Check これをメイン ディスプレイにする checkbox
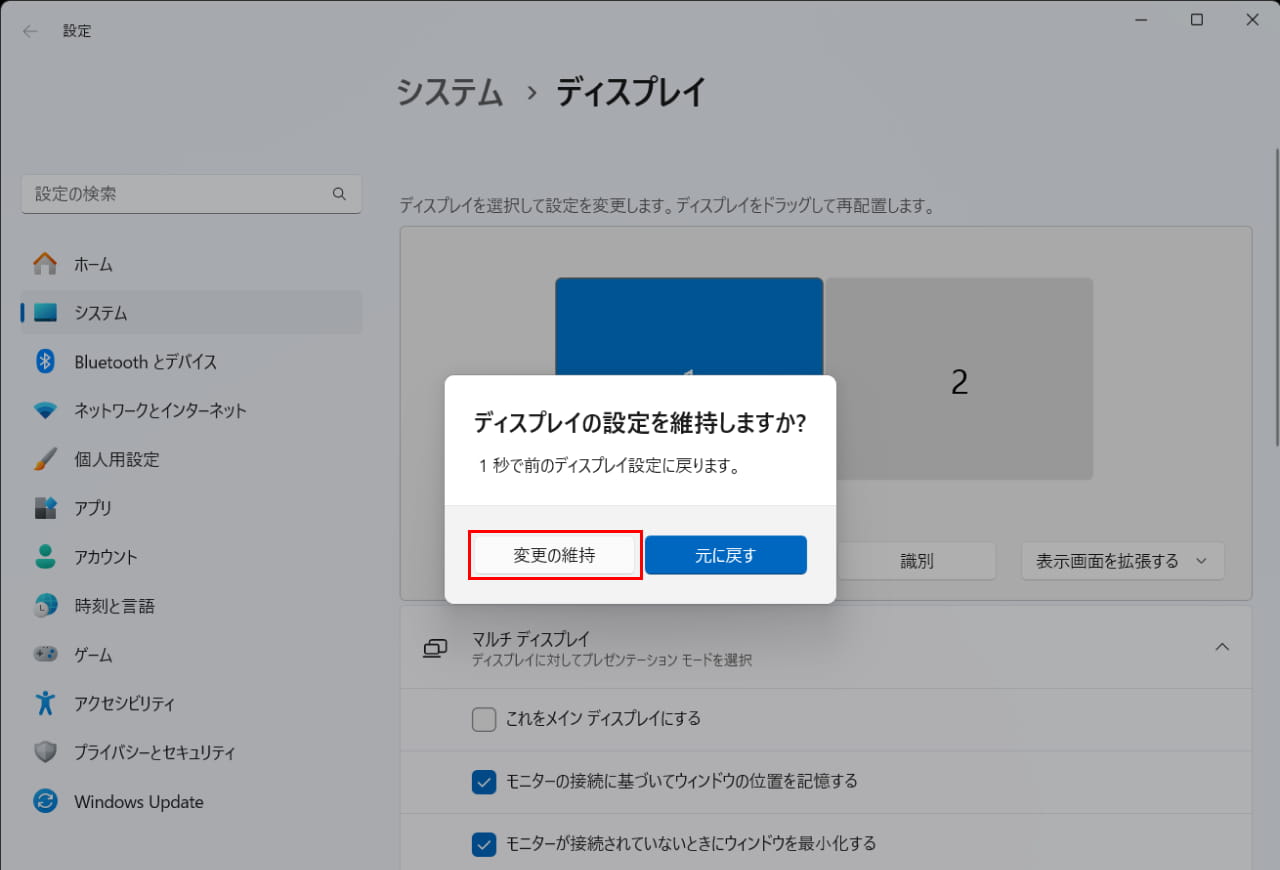Viewport: 1280px width, 870px height. tap(484, 719)
